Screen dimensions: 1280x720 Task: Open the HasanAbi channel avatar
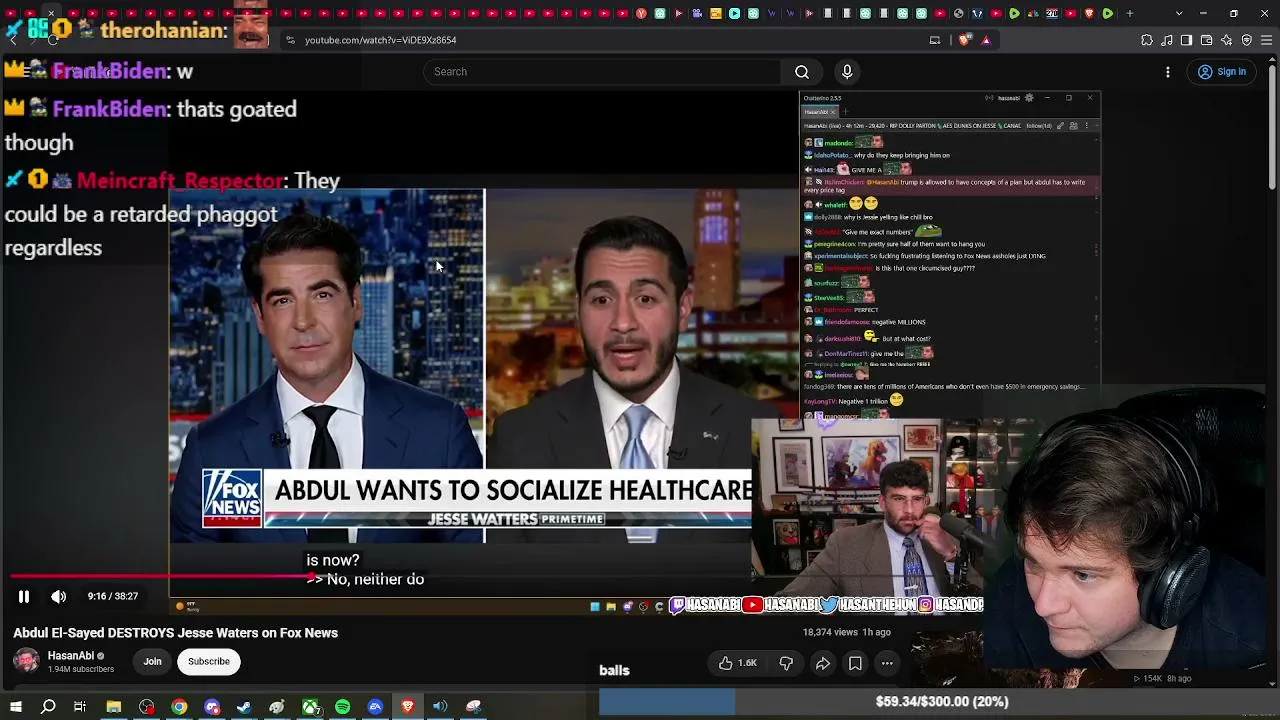tap(27, 661)
